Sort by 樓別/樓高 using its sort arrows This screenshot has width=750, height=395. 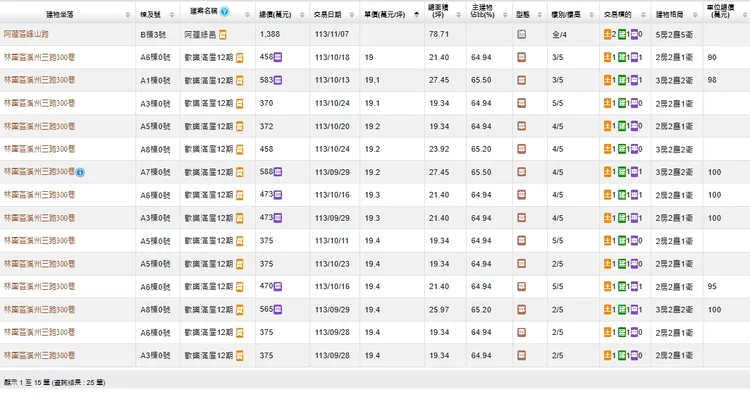pyautogui.click(x=592, y=15)
